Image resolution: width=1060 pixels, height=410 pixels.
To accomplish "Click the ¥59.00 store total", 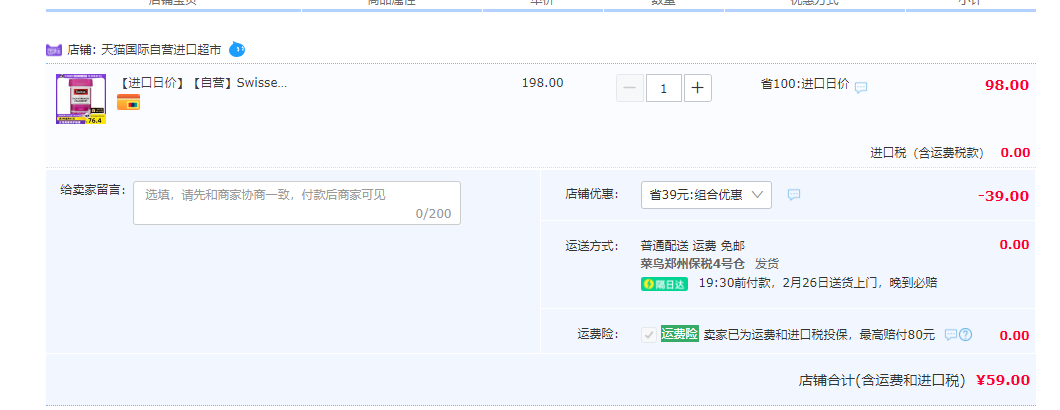I will [1003, 380].
